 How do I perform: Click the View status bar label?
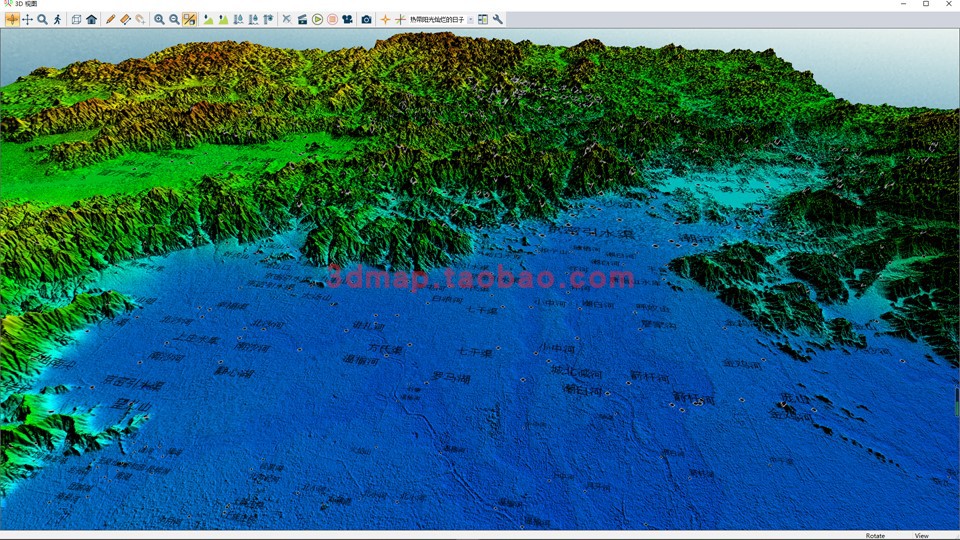point(921,536)
